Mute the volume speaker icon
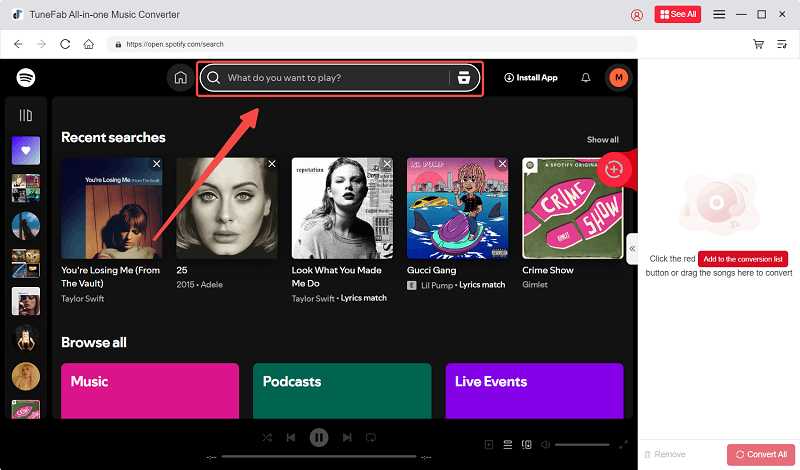The image size is (800, 470). (x=544, y=444)
